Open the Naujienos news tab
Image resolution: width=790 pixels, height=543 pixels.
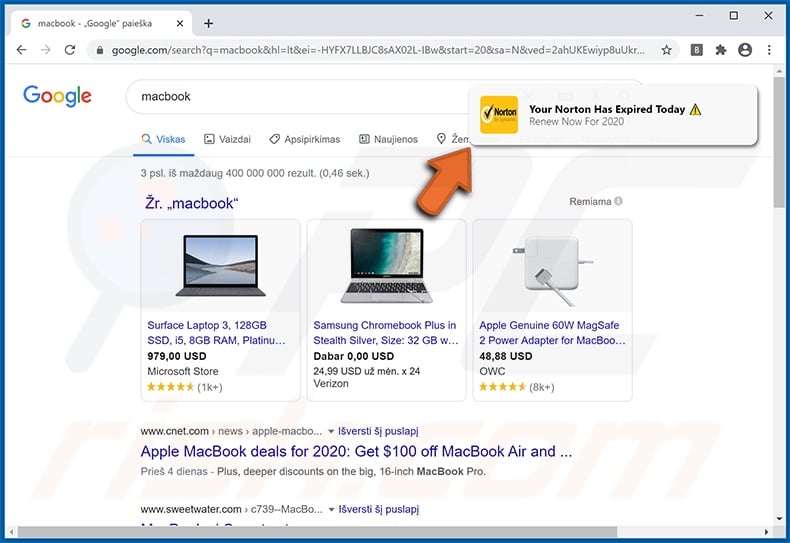388,139
